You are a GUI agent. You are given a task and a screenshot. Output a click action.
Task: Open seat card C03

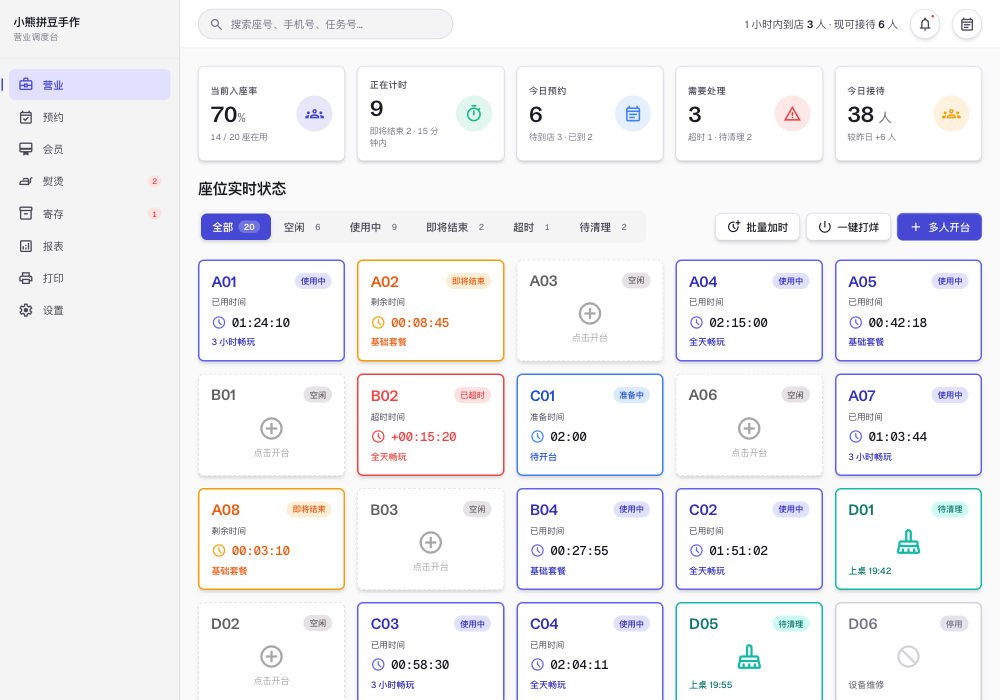(431, 652)
